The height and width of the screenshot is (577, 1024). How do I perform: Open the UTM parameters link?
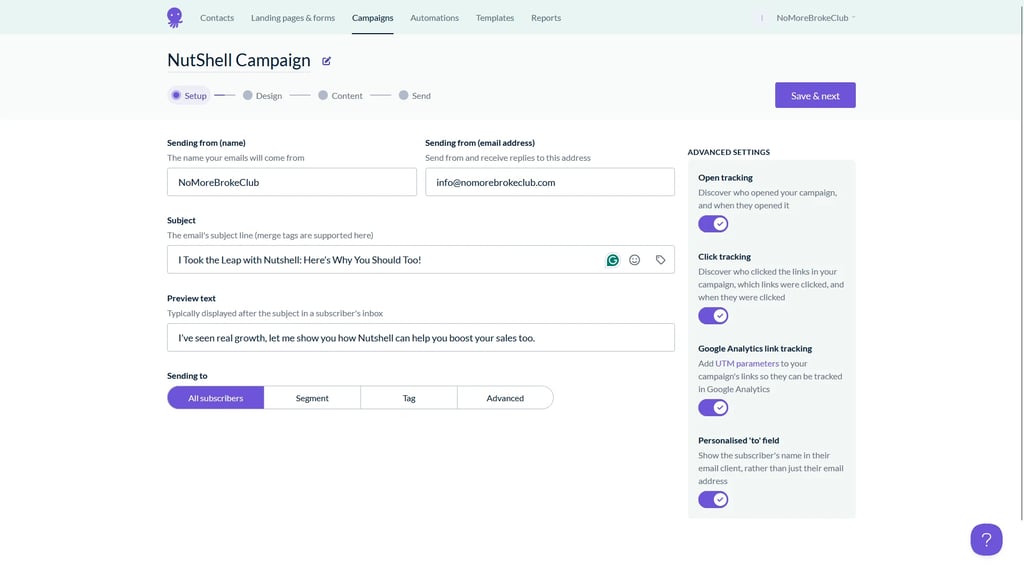coord(747,364)
